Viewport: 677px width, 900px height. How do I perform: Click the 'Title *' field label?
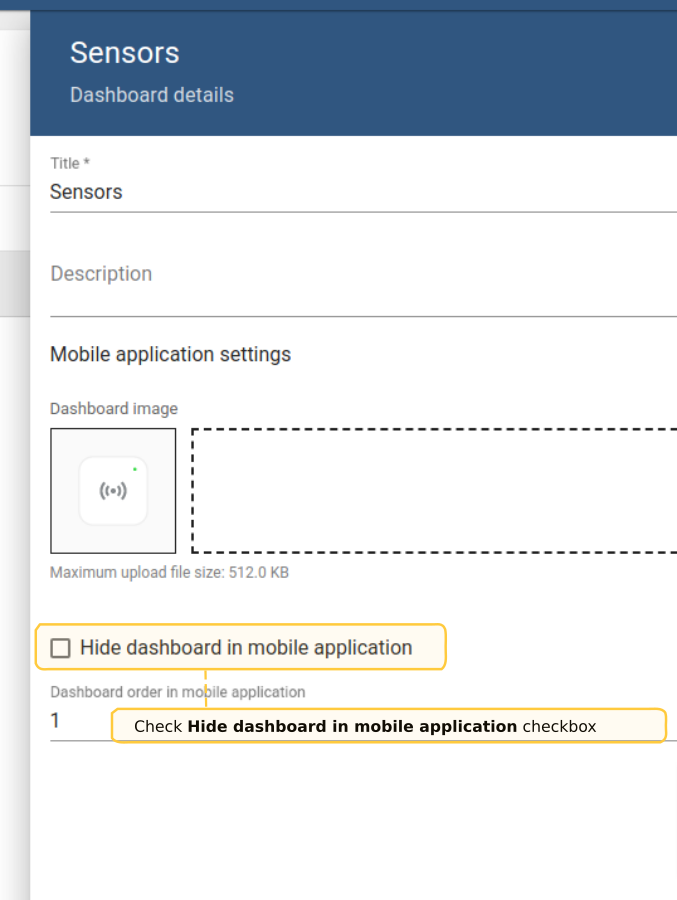70,163
